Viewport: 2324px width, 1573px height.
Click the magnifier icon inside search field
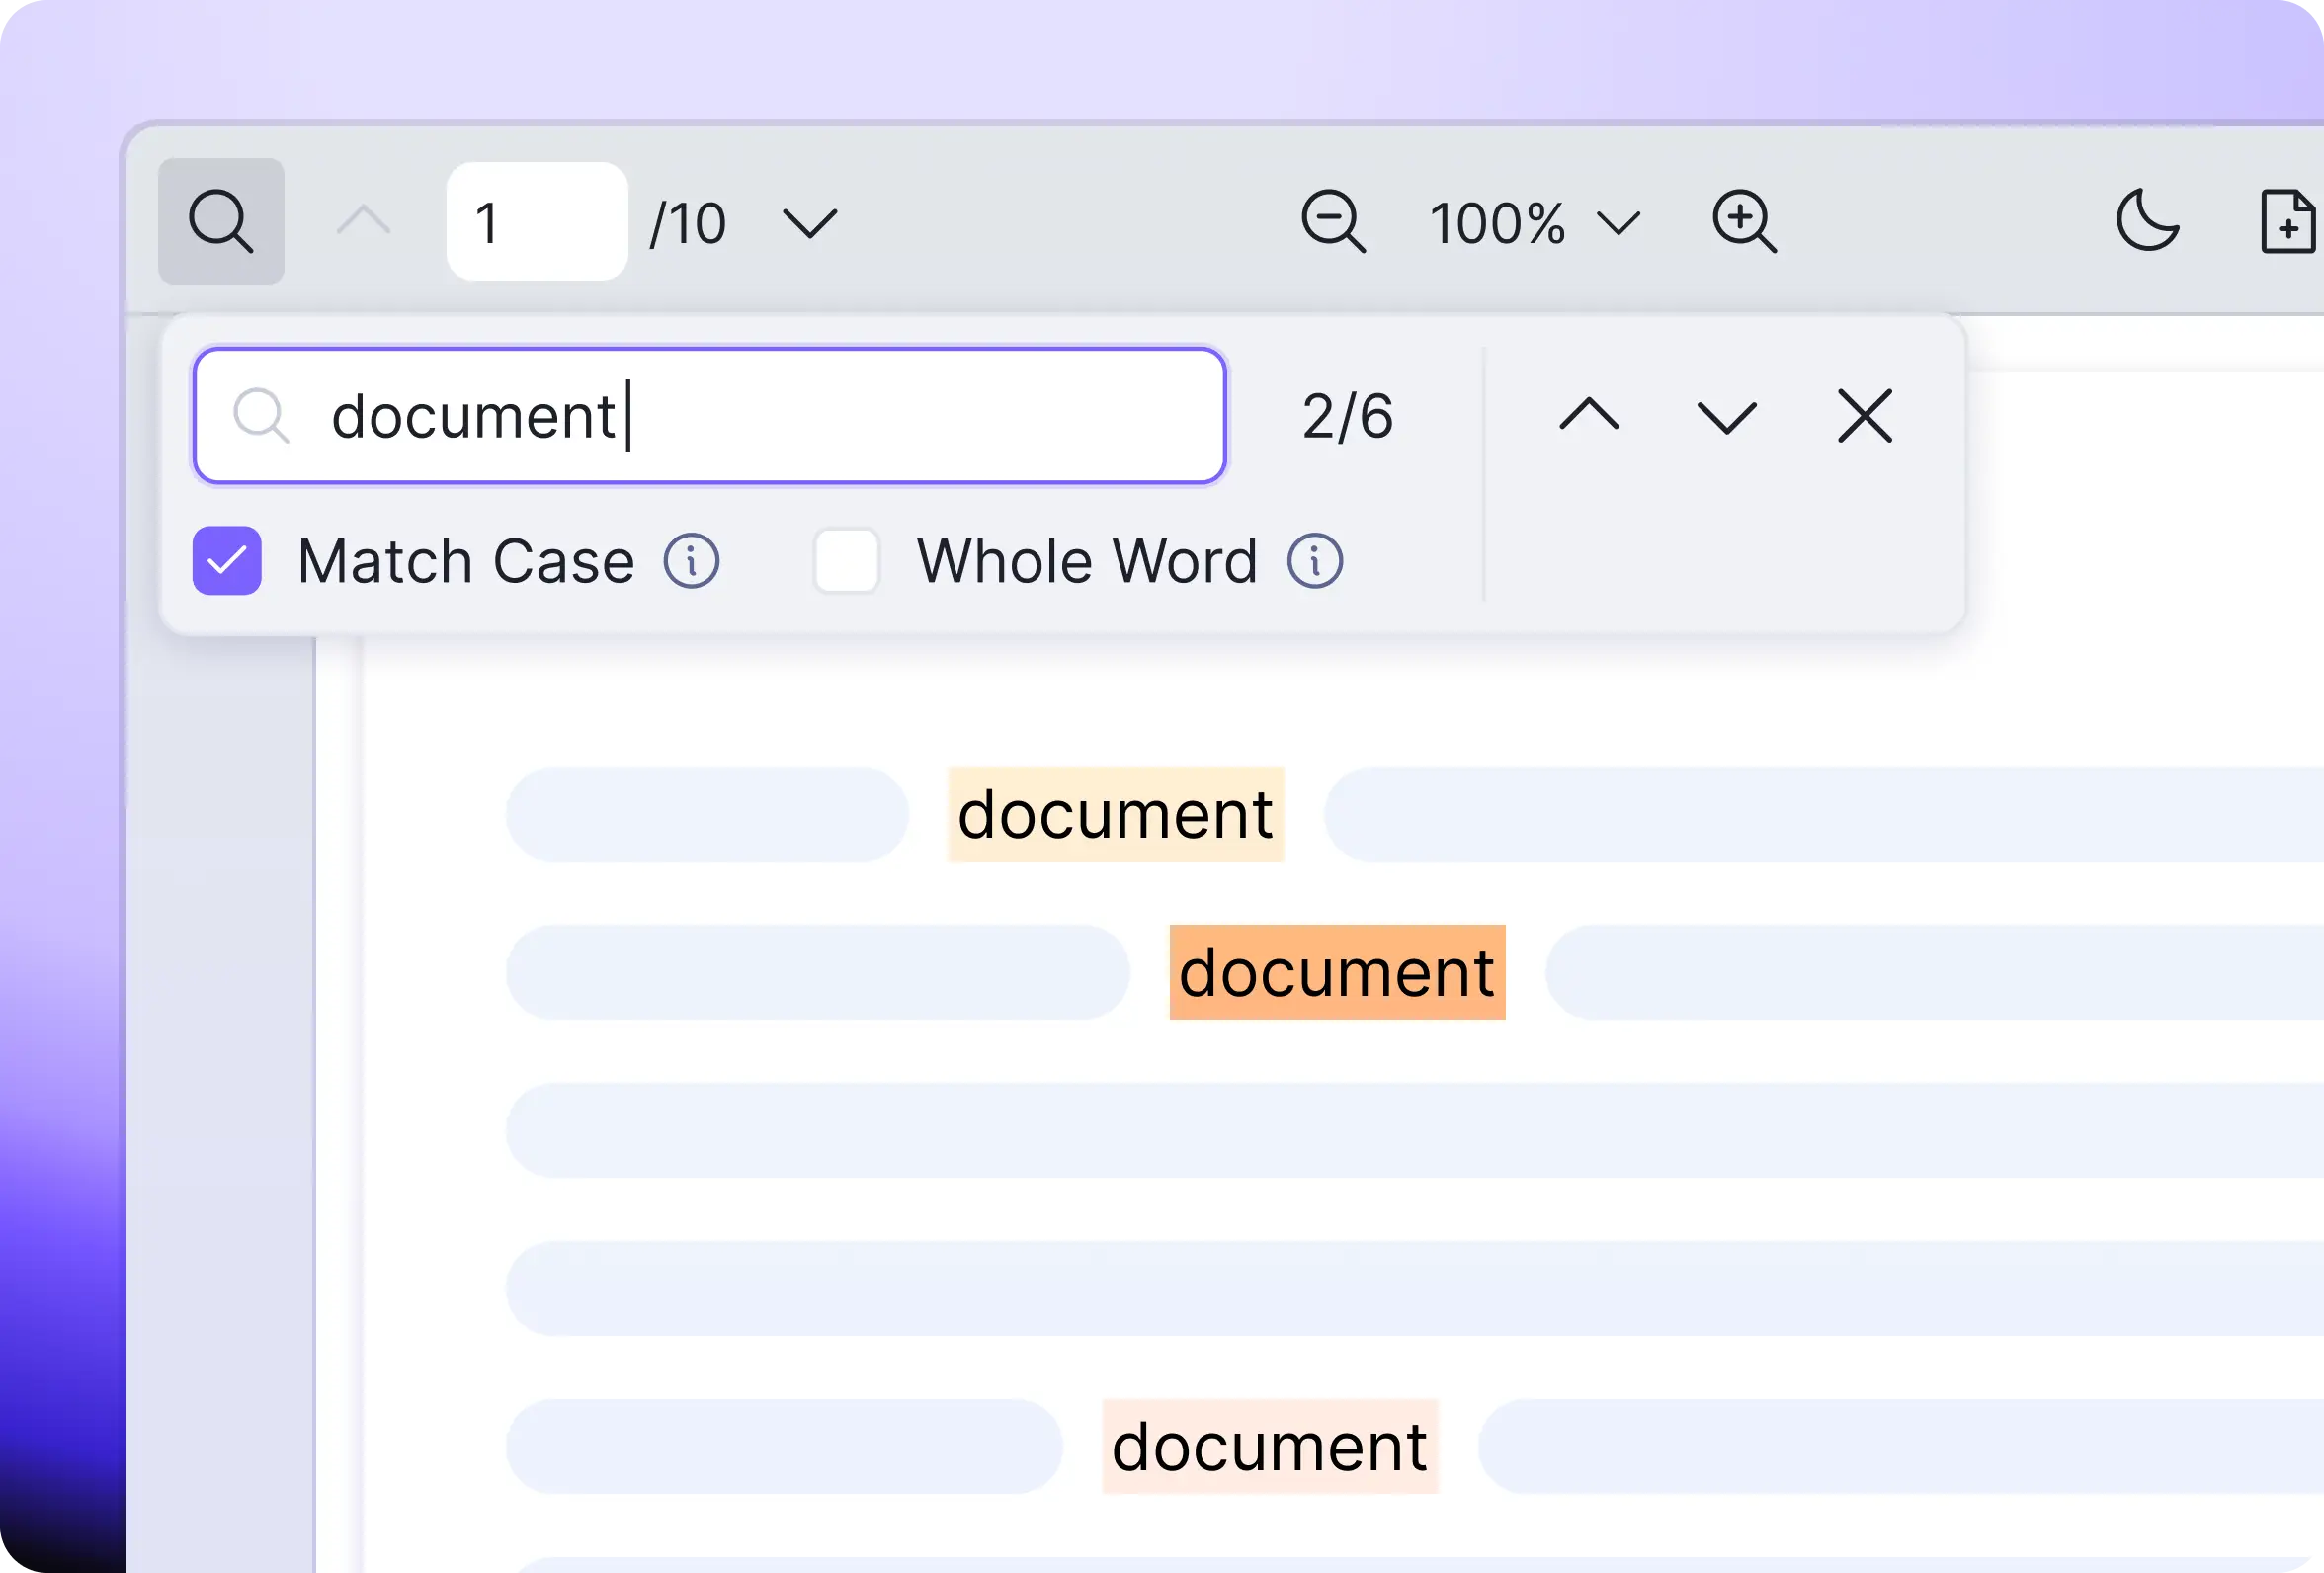click(261, 415)
